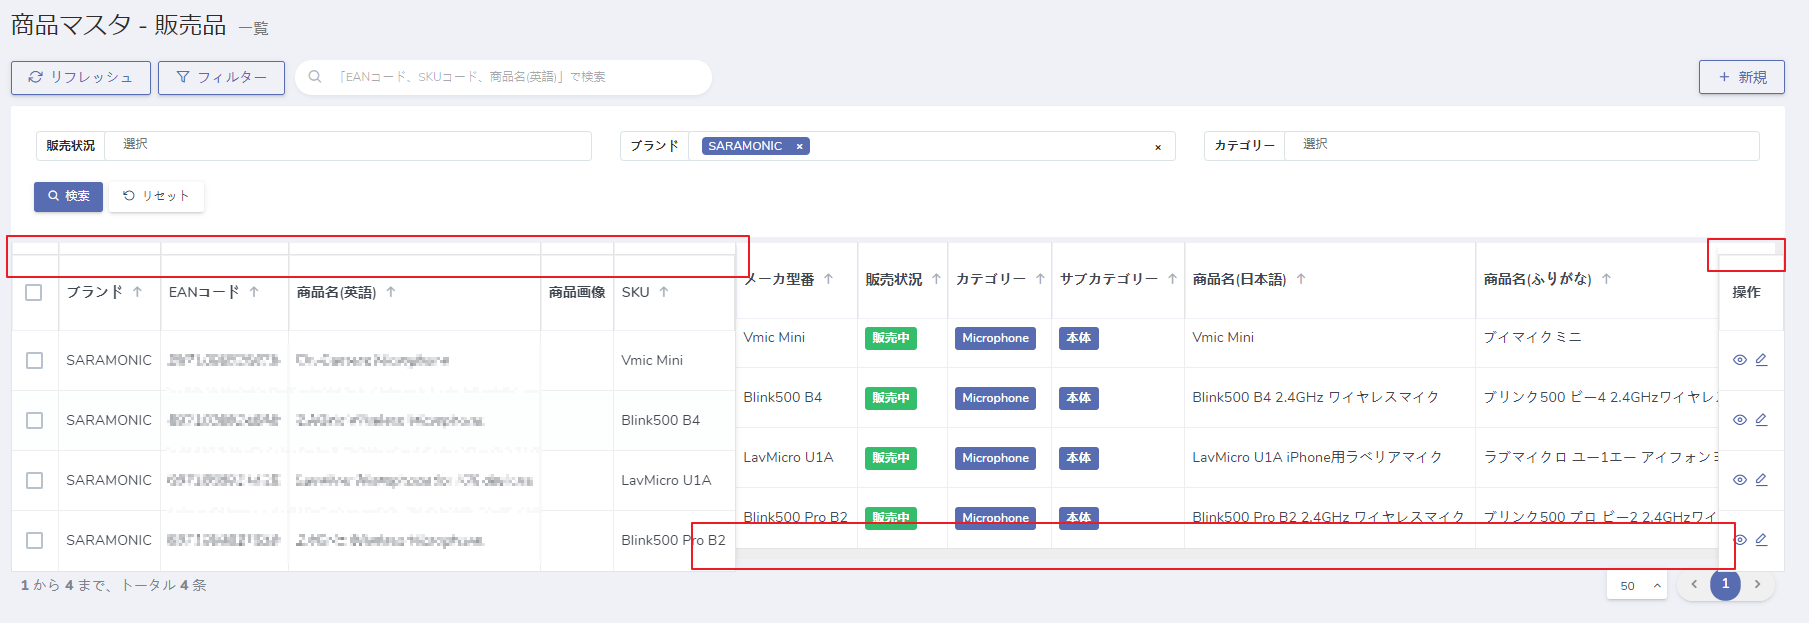Screen dimensions: 1809x623
Task: Open the ブランド multi-select field
Action: click(x=930, y=146)
